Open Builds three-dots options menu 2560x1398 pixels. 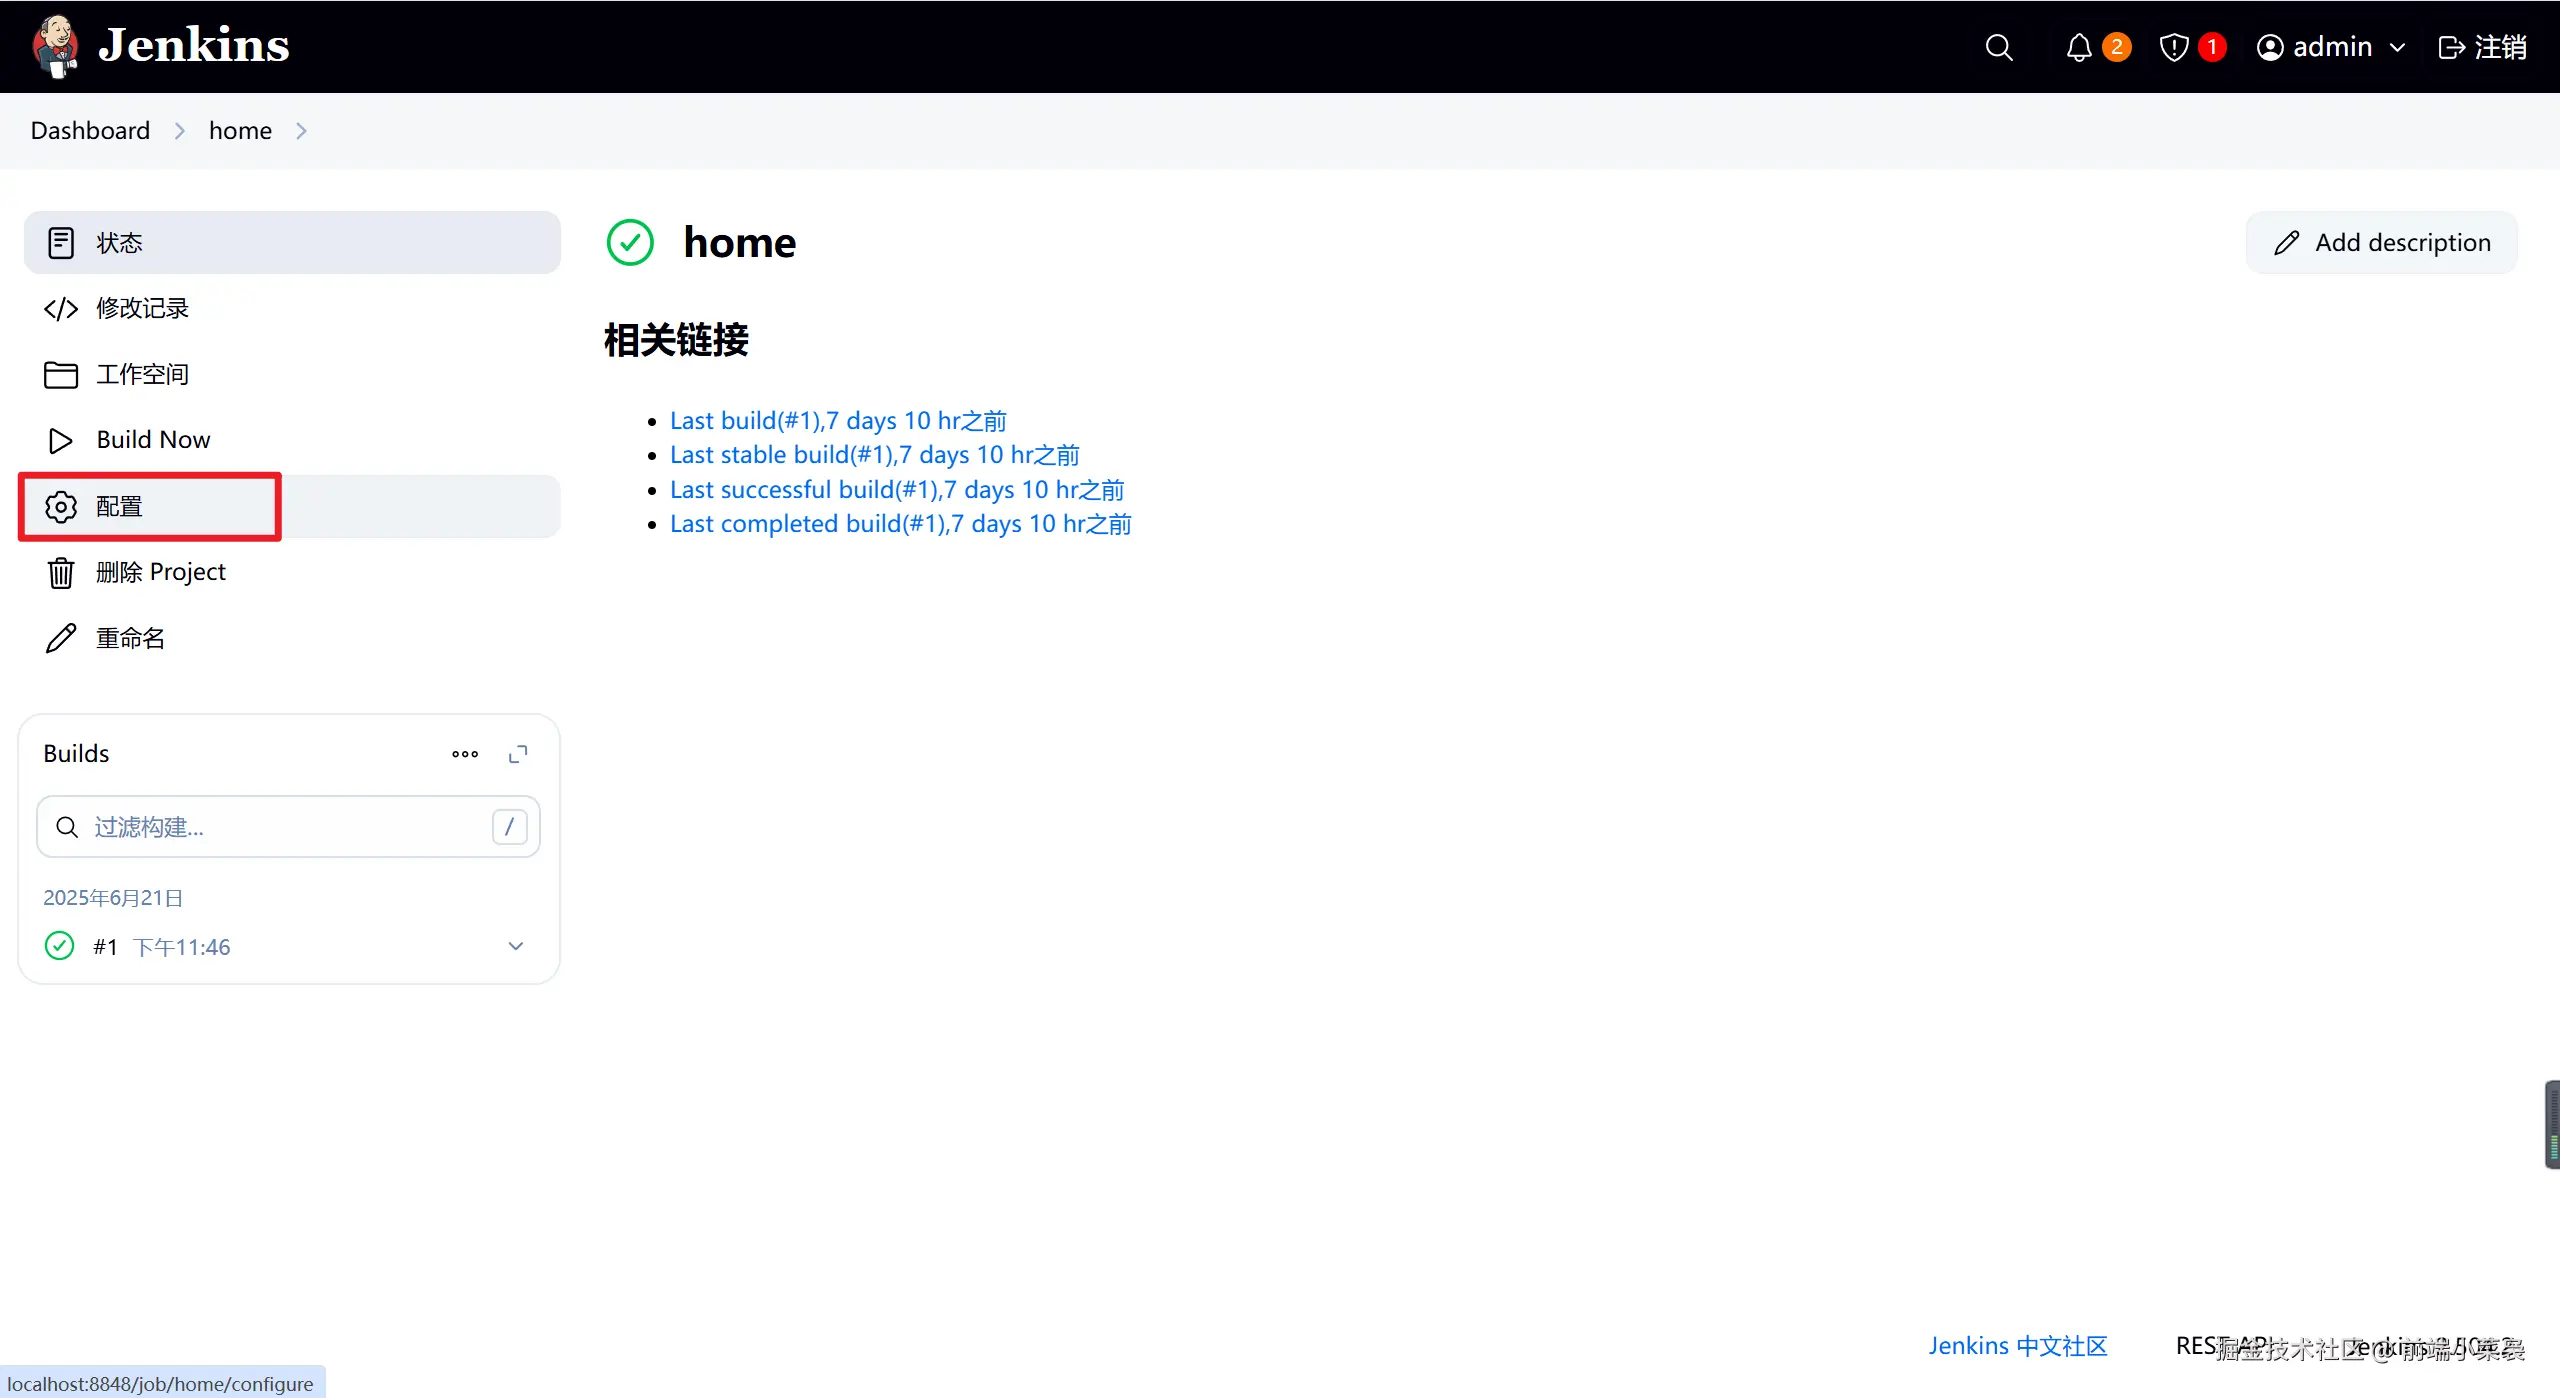[x=465, y=754]
